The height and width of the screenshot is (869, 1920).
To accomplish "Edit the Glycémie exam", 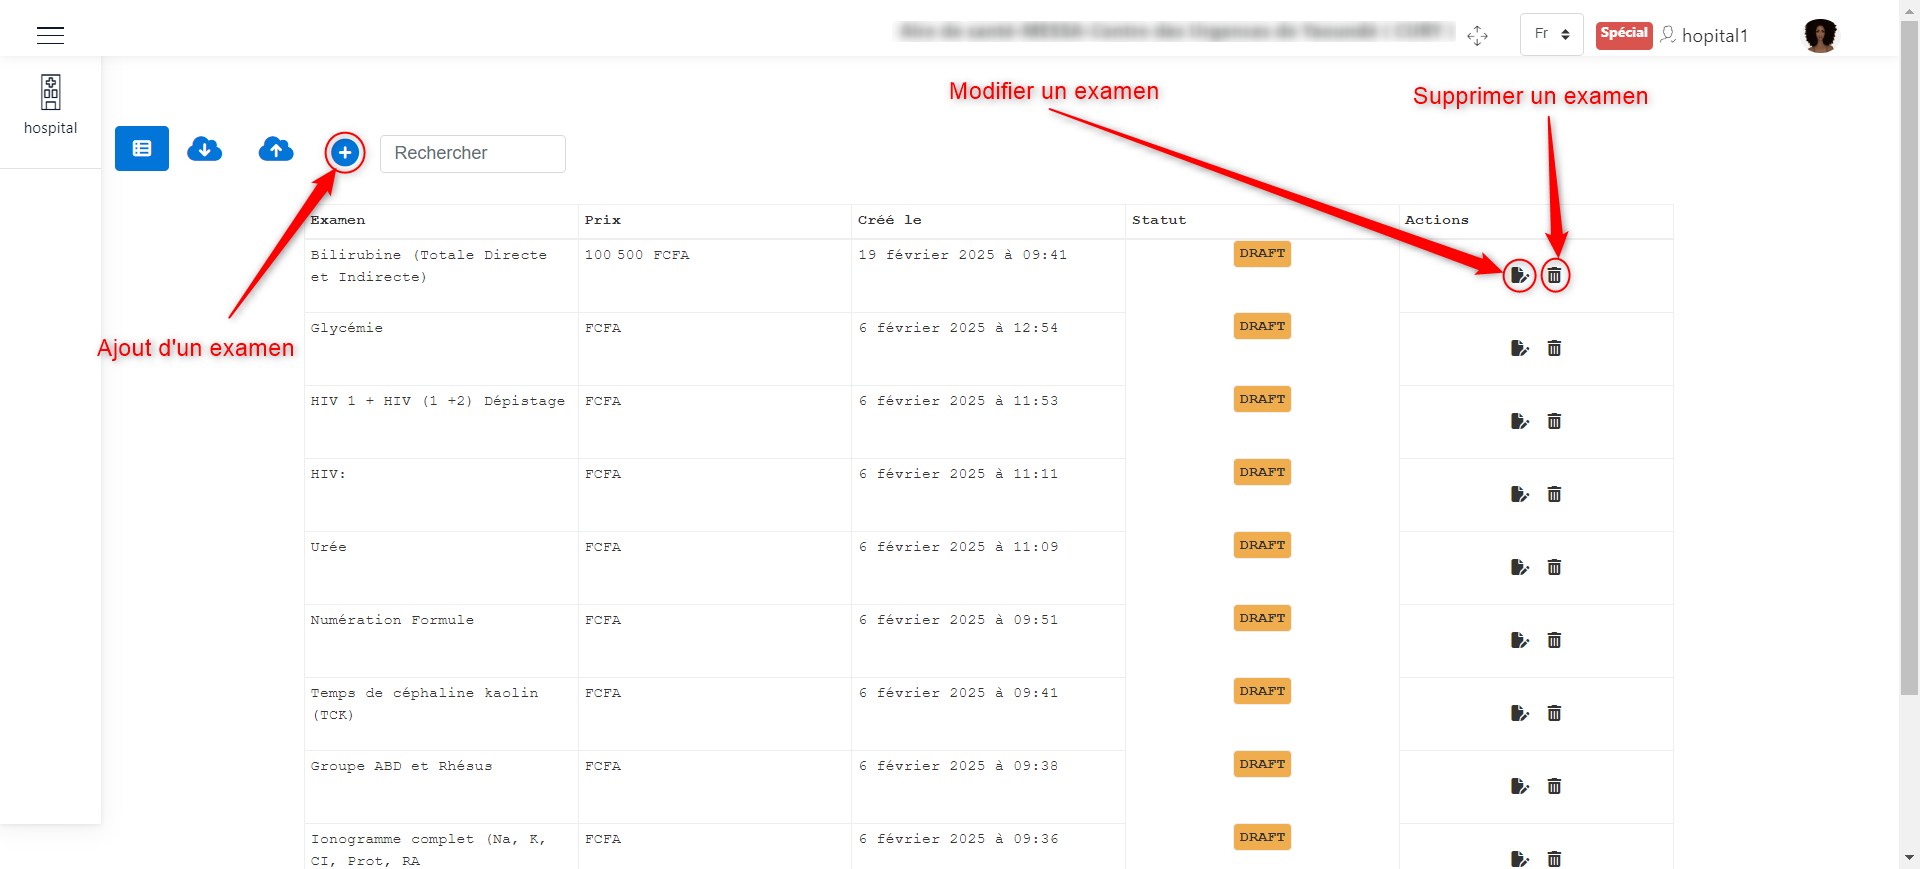I will point(1520,348).
